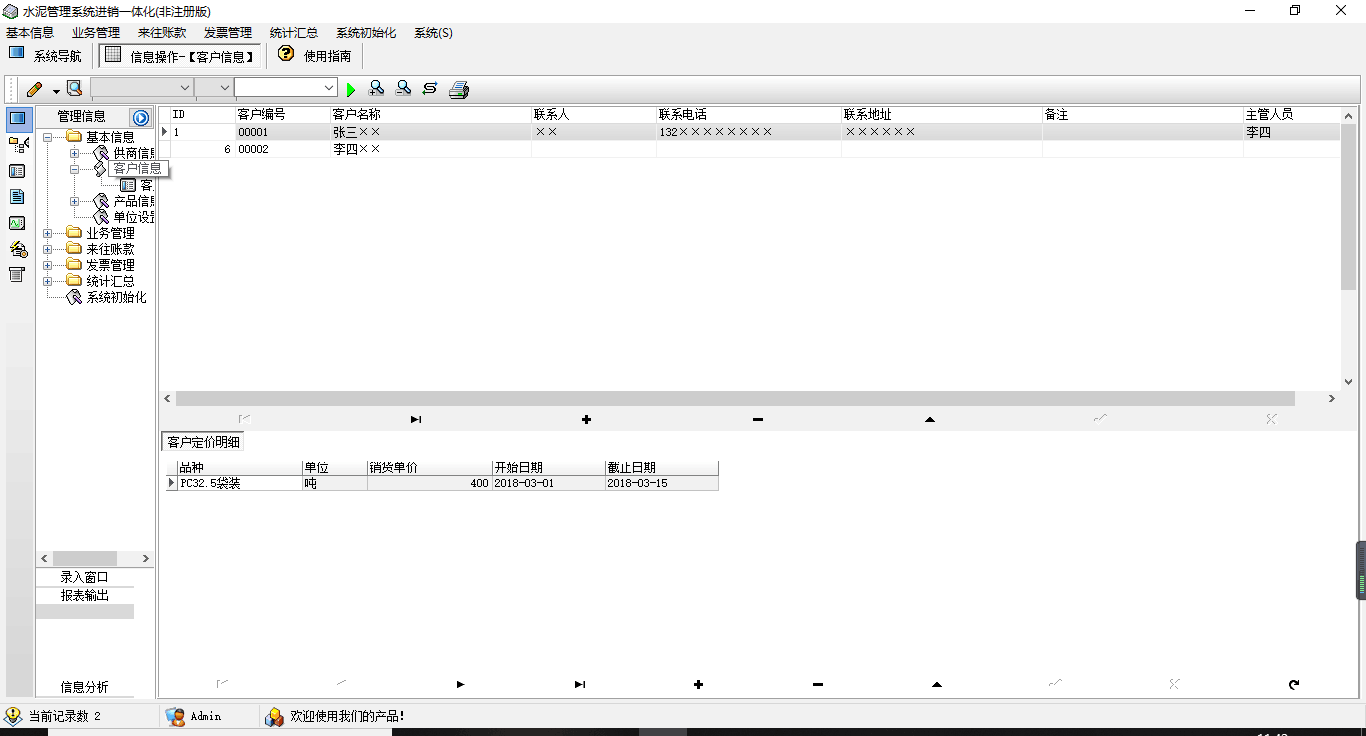Refresh pricing details with the lower navigator
This screenshot has width=1366, height=736.
click(x=1294, y=685)
